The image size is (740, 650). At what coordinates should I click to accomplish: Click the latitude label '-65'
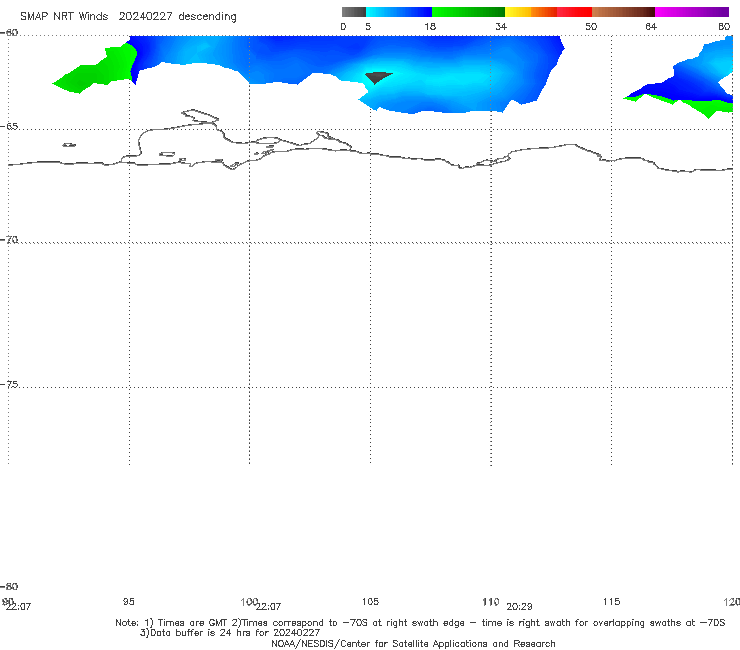click(9, 127)
